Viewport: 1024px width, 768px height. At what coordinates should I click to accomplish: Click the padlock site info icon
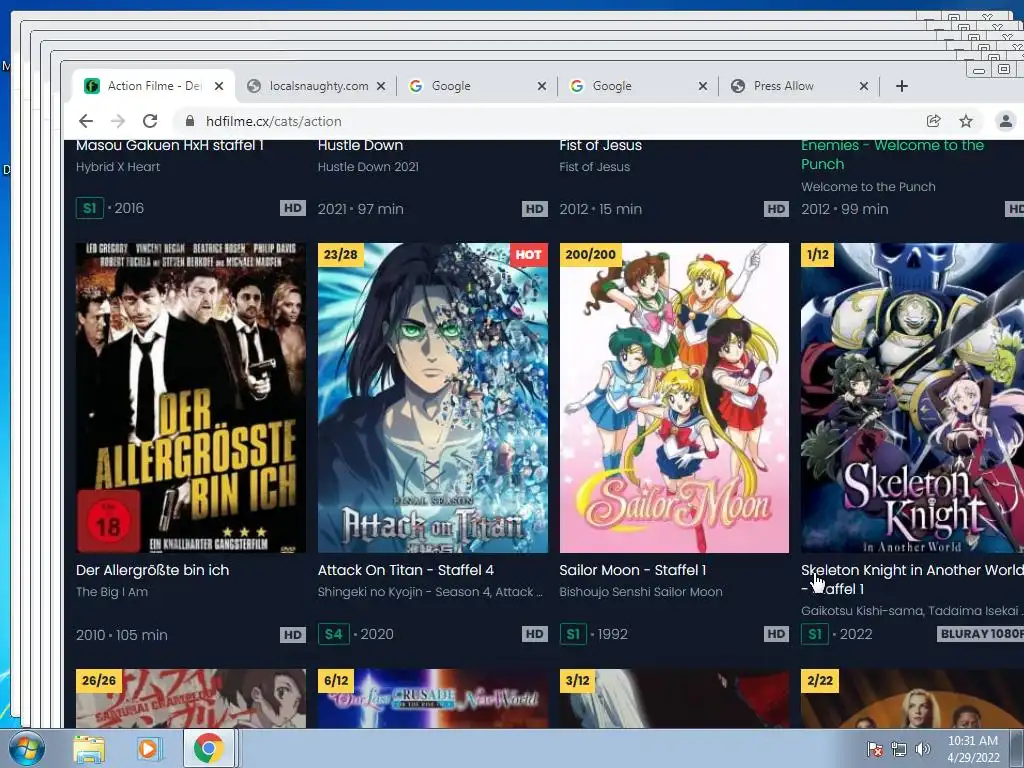click(x=190, y=121)
